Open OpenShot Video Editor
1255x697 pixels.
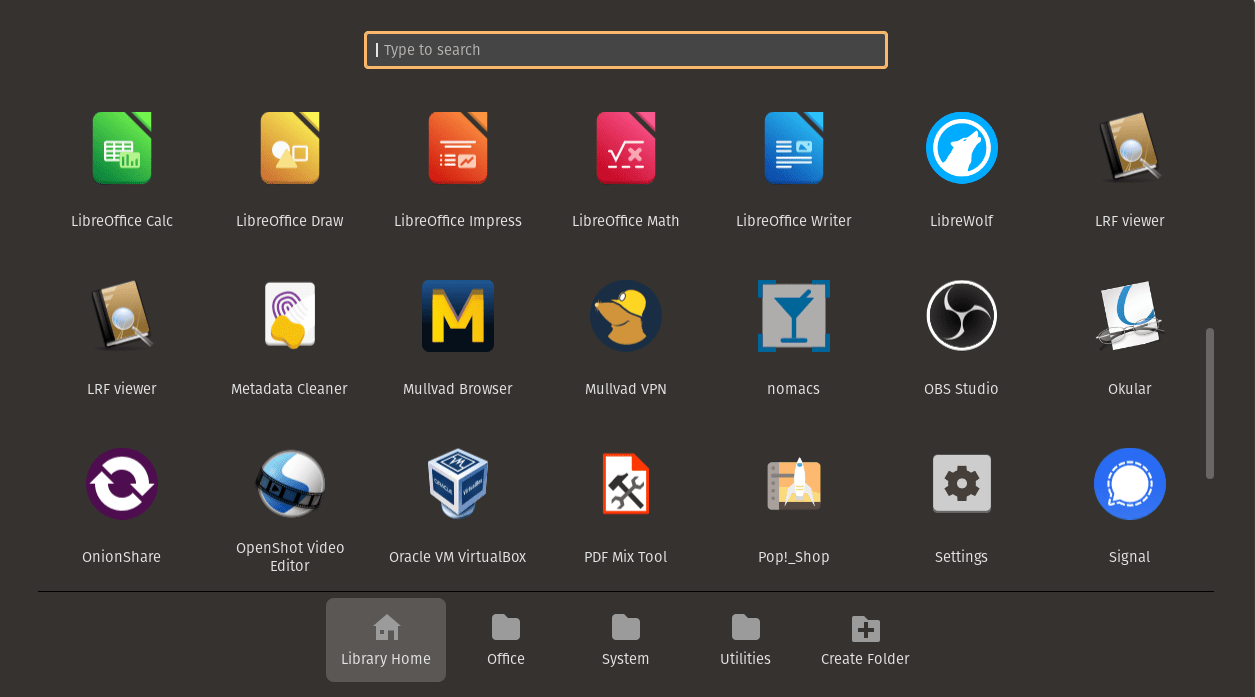(x=290, y=484)
